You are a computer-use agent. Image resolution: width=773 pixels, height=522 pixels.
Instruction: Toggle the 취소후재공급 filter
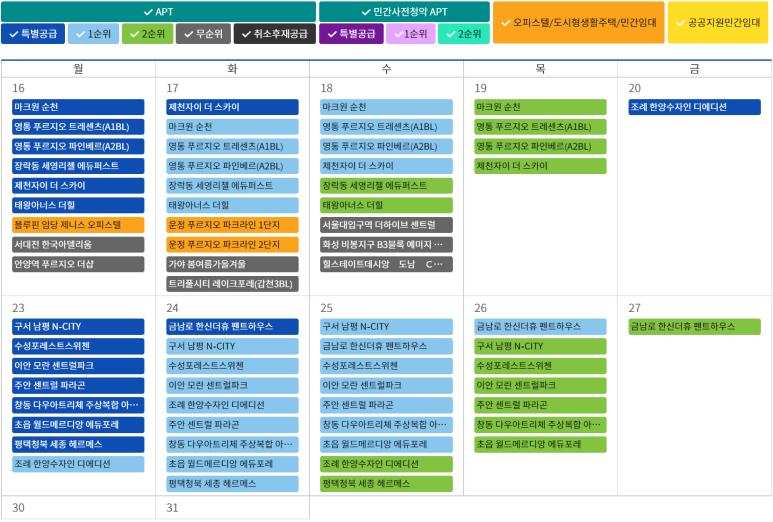[x=275, y=34]
